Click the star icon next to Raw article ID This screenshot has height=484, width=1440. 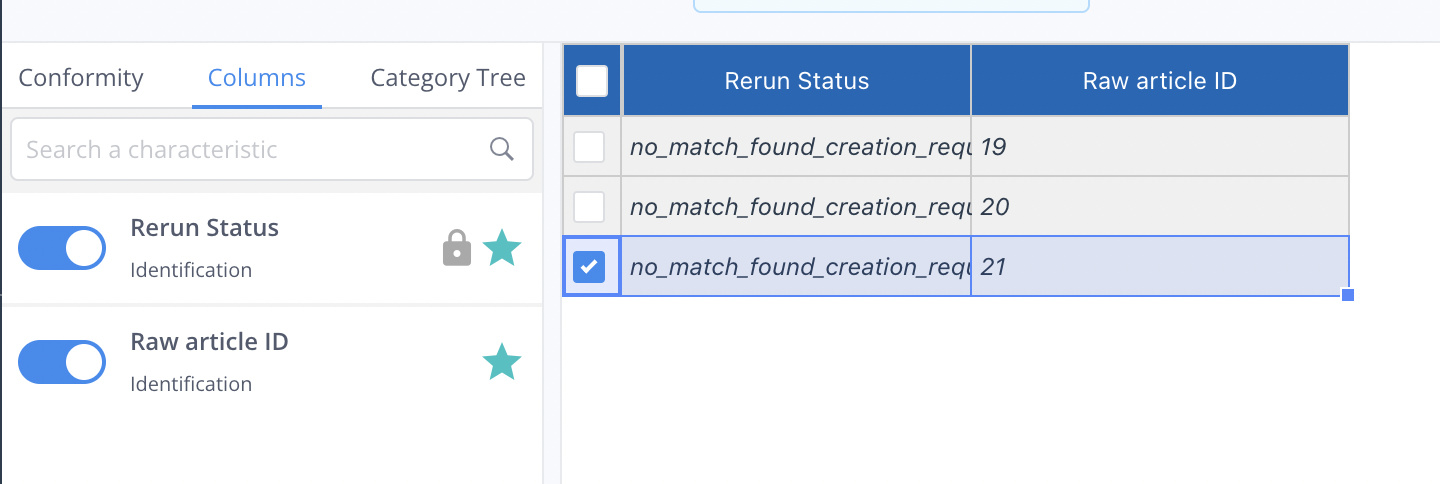(502, 362)
